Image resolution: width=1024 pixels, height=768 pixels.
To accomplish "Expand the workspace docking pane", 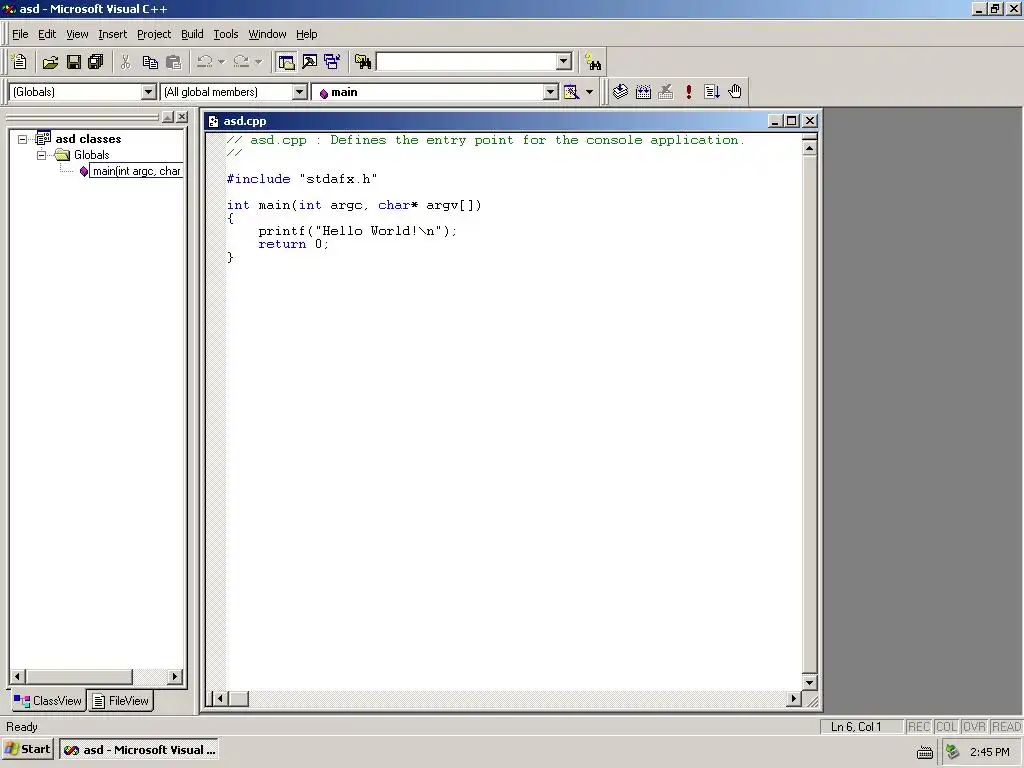I will (x=167, y=117).
